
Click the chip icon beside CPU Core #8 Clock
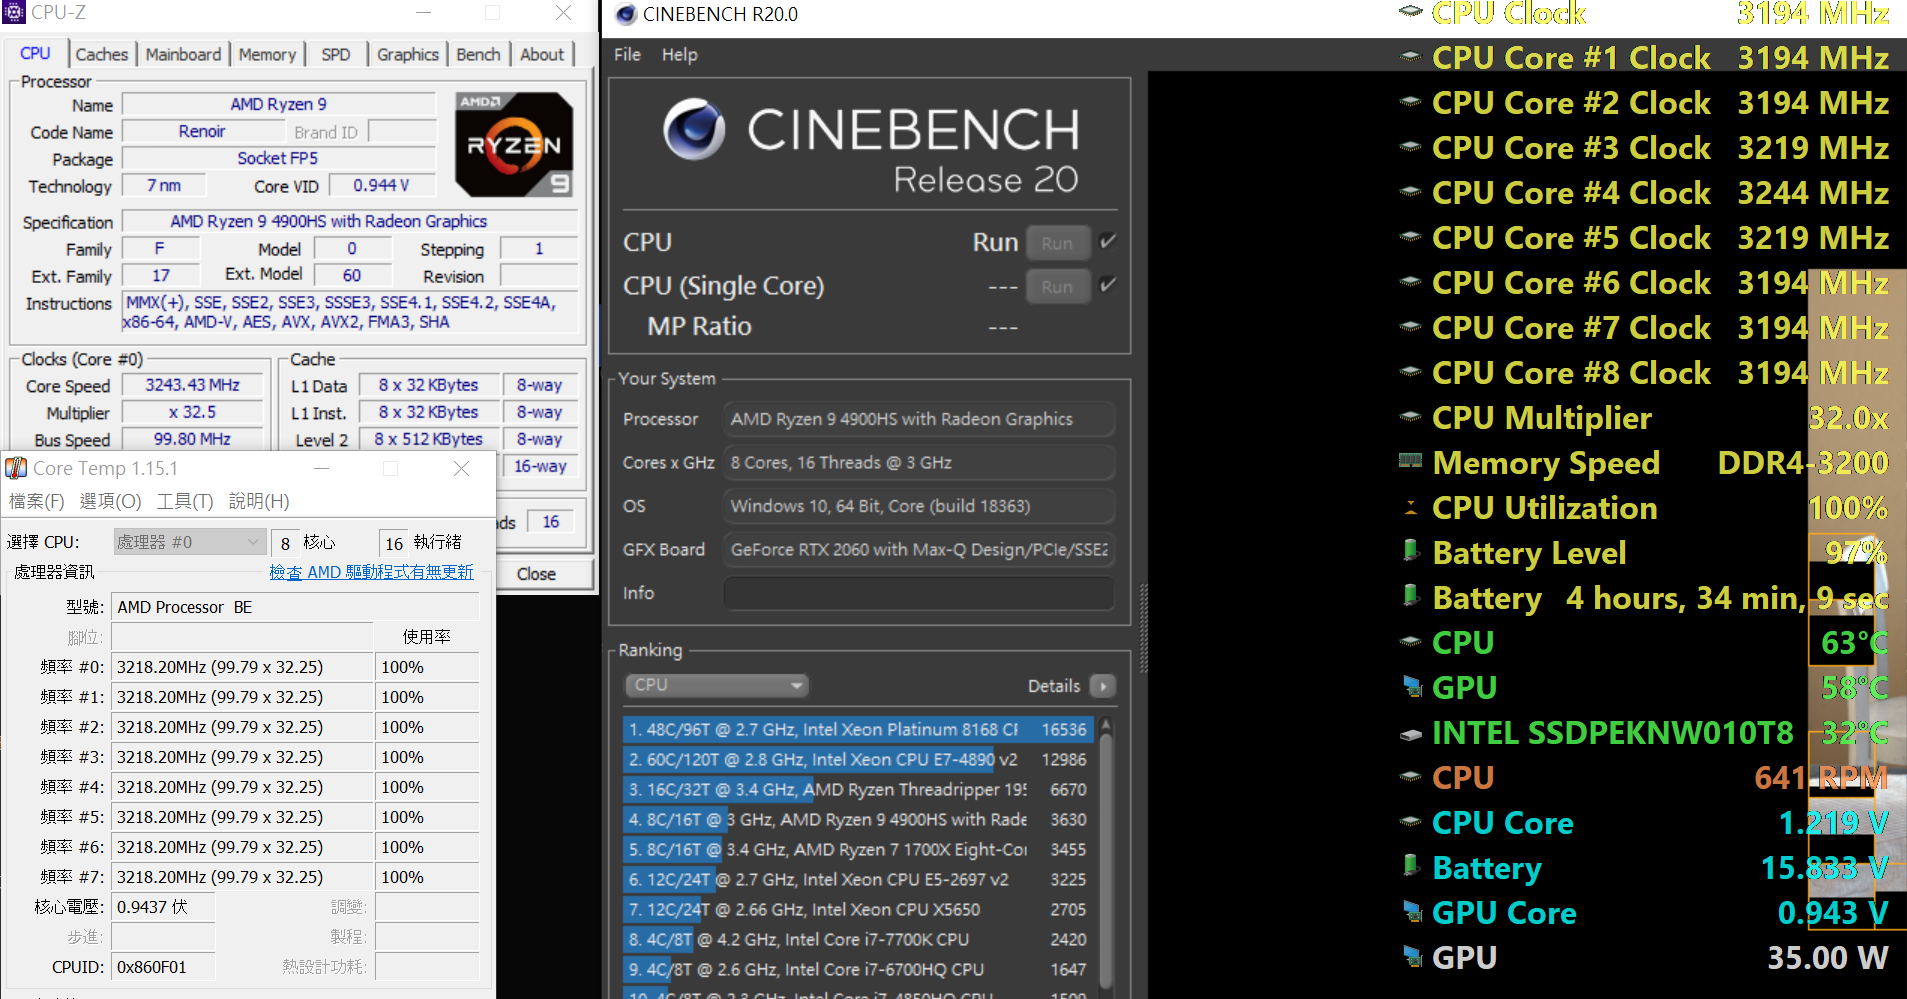coord(1410,372)
